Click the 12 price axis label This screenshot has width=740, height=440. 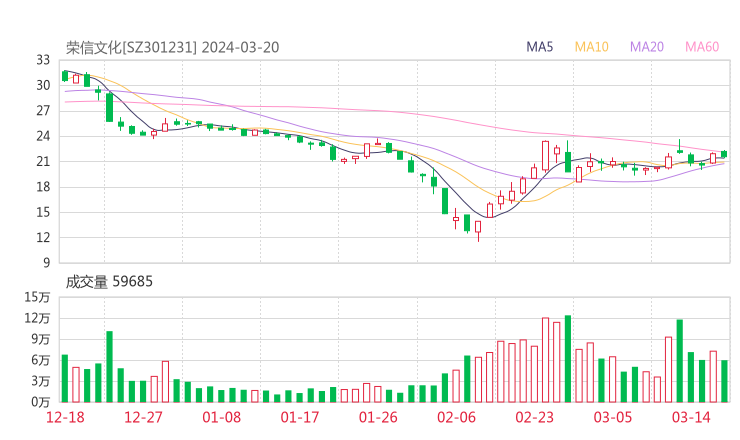43,237
